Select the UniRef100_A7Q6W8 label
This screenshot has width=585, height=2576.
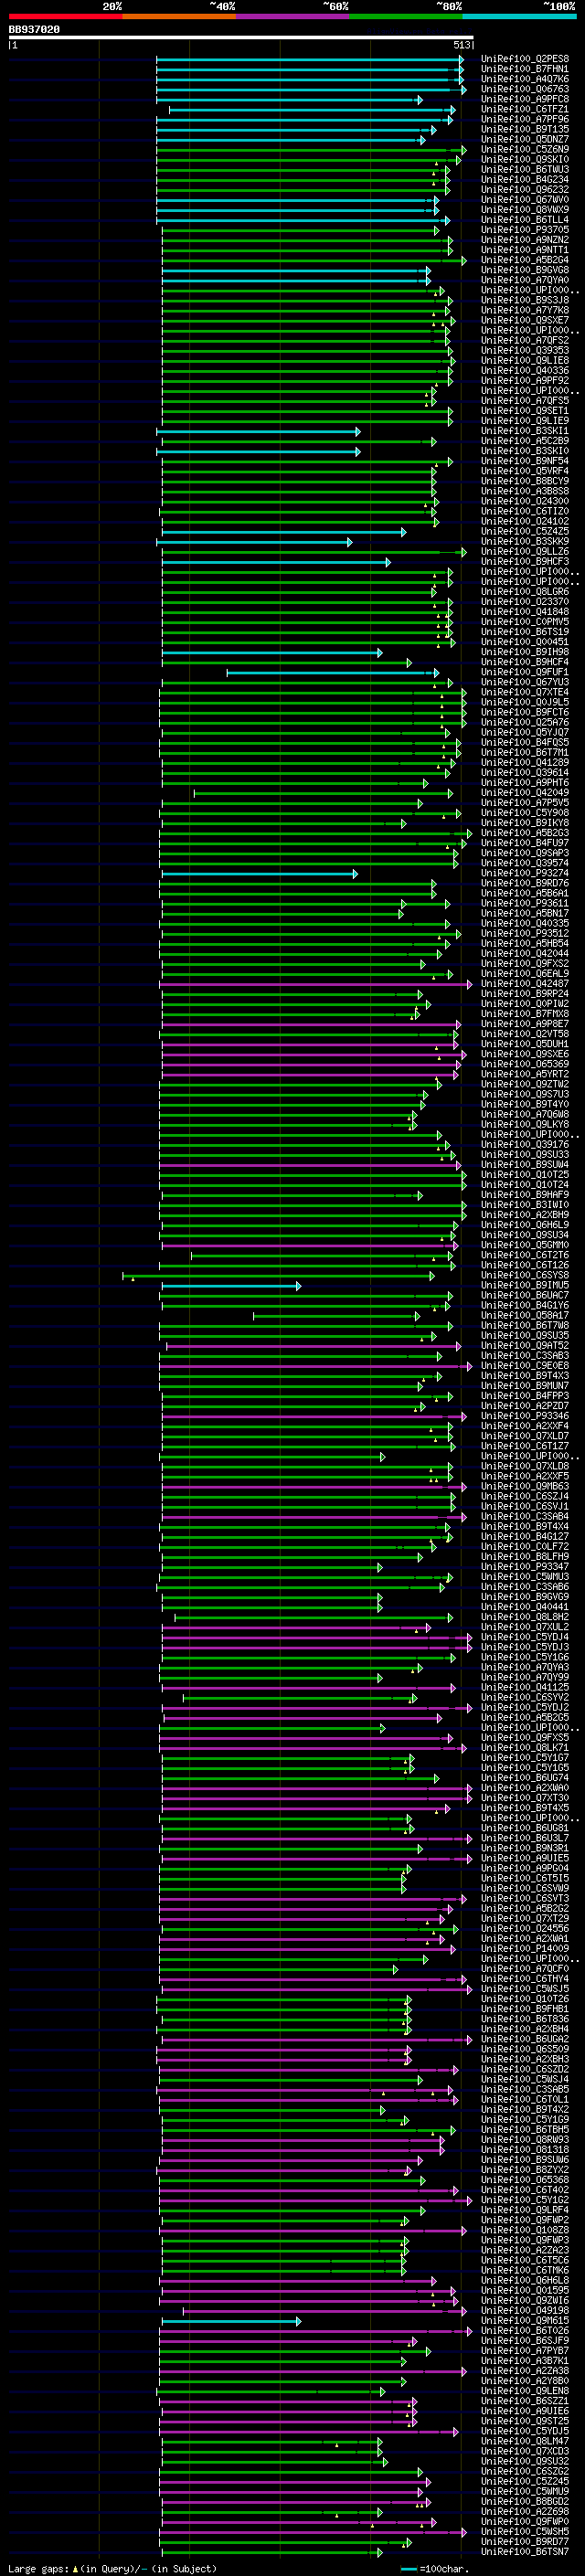tap(525, 1115)
